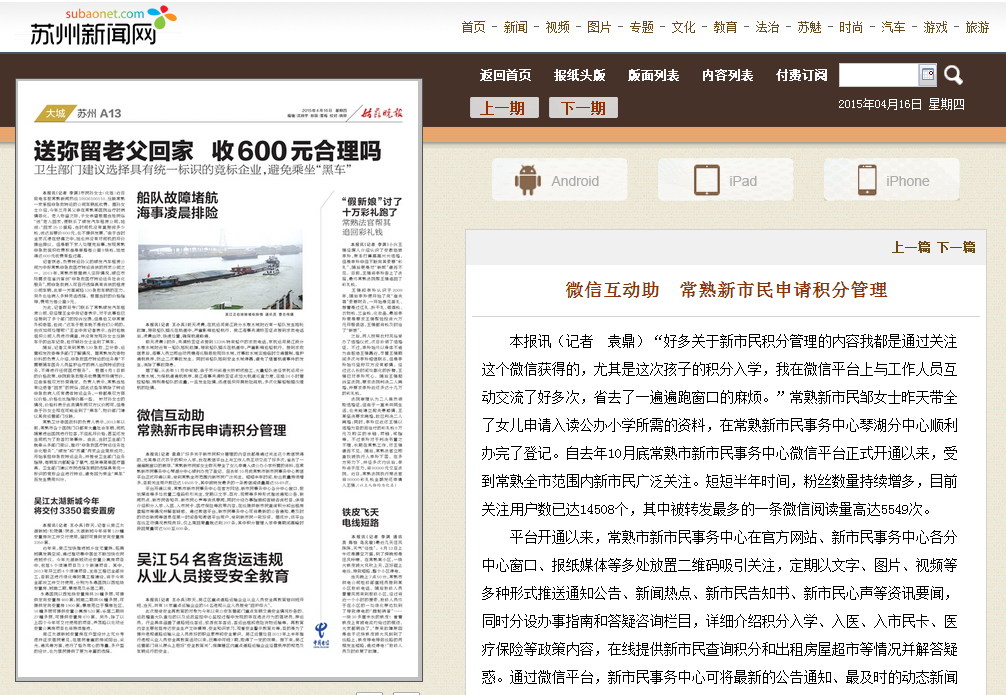Go to the next issue 下一期

[583, 108]
